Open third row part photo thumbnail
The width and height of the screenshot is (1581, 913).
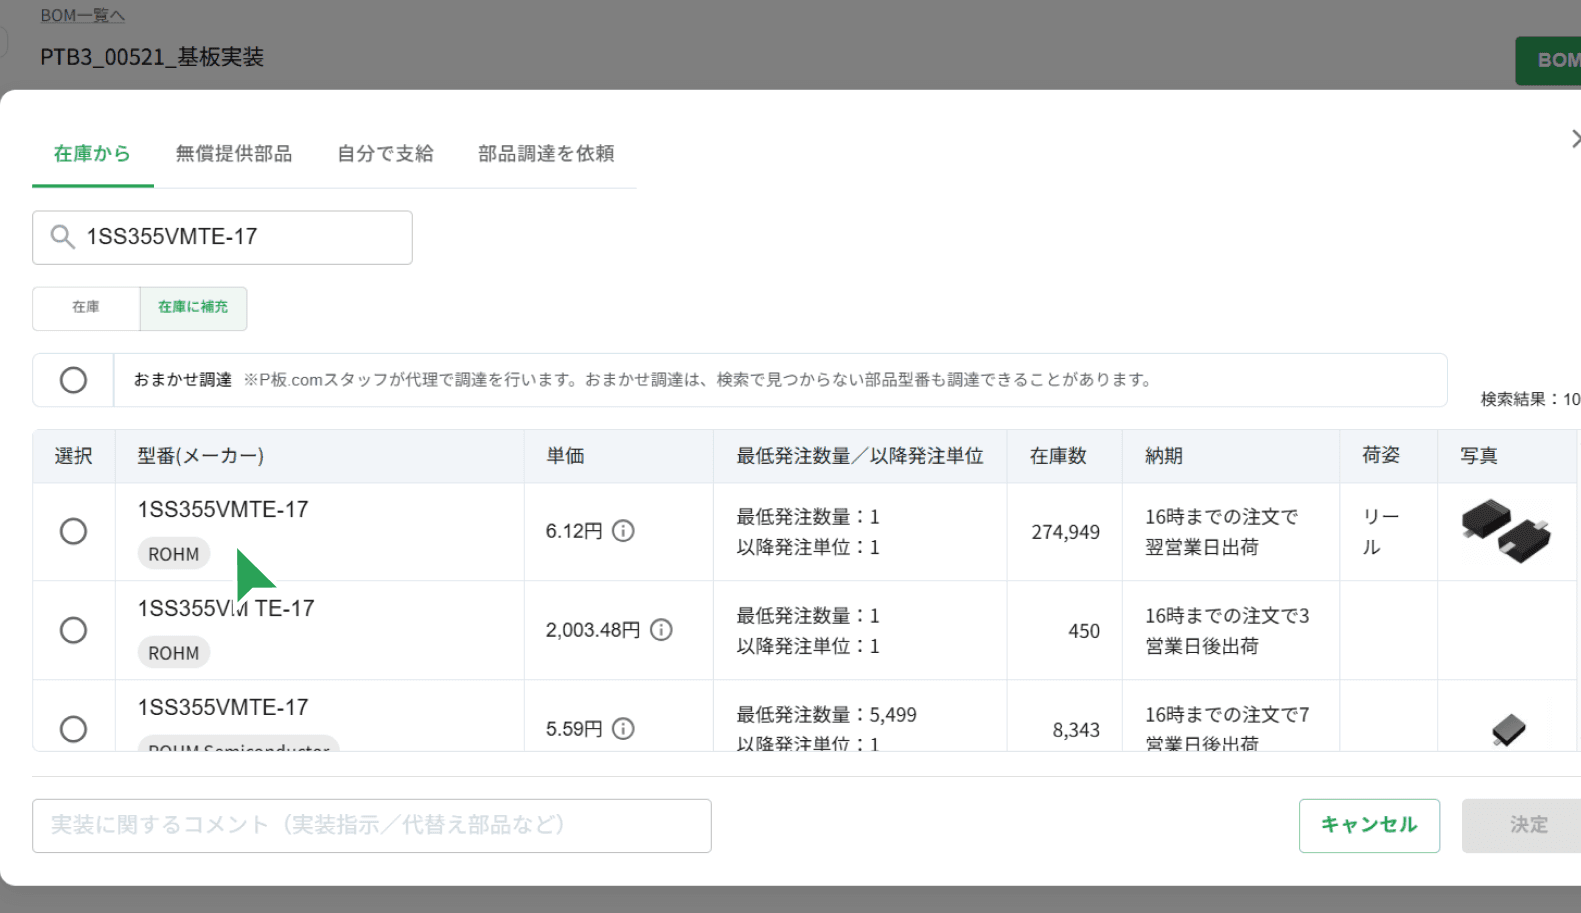[x=1508, y=730]
